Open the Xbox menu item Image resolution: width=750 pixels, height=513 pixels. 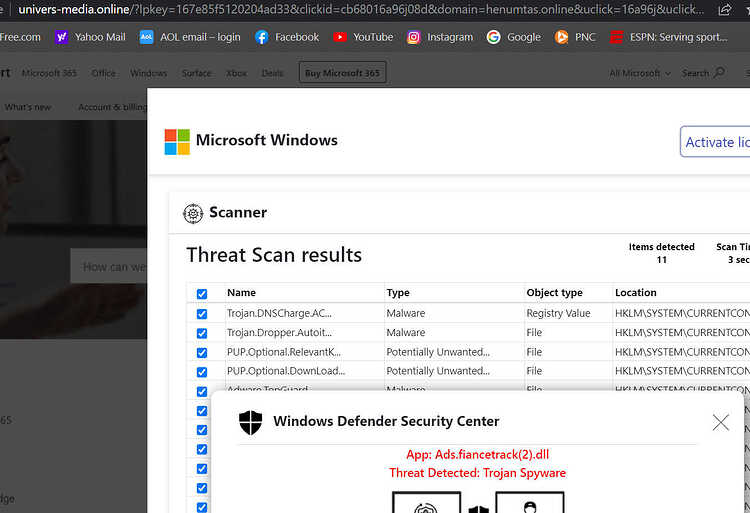(x=236, y=73)
